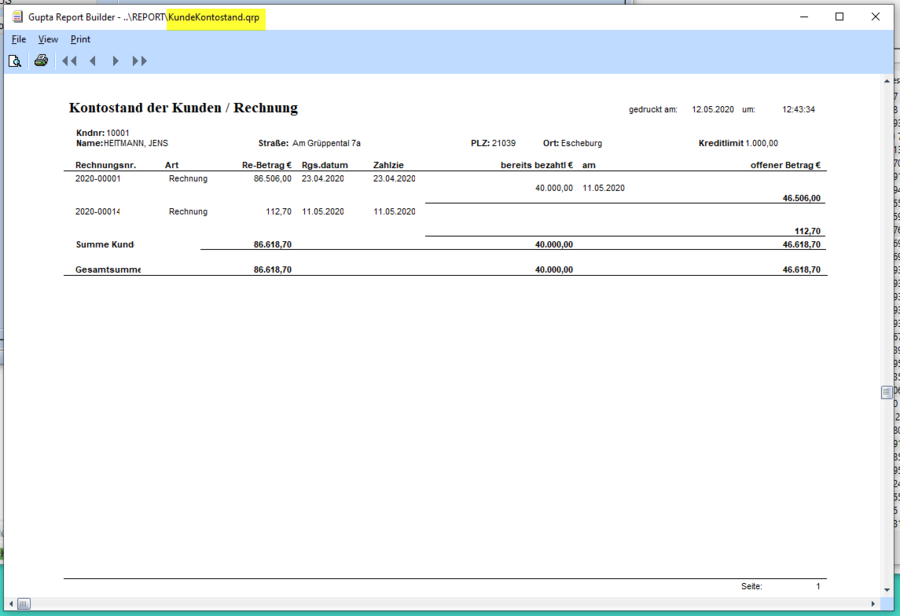Click the Gesamtsumme row label
The image size is (900, 616).
[108, 270]
